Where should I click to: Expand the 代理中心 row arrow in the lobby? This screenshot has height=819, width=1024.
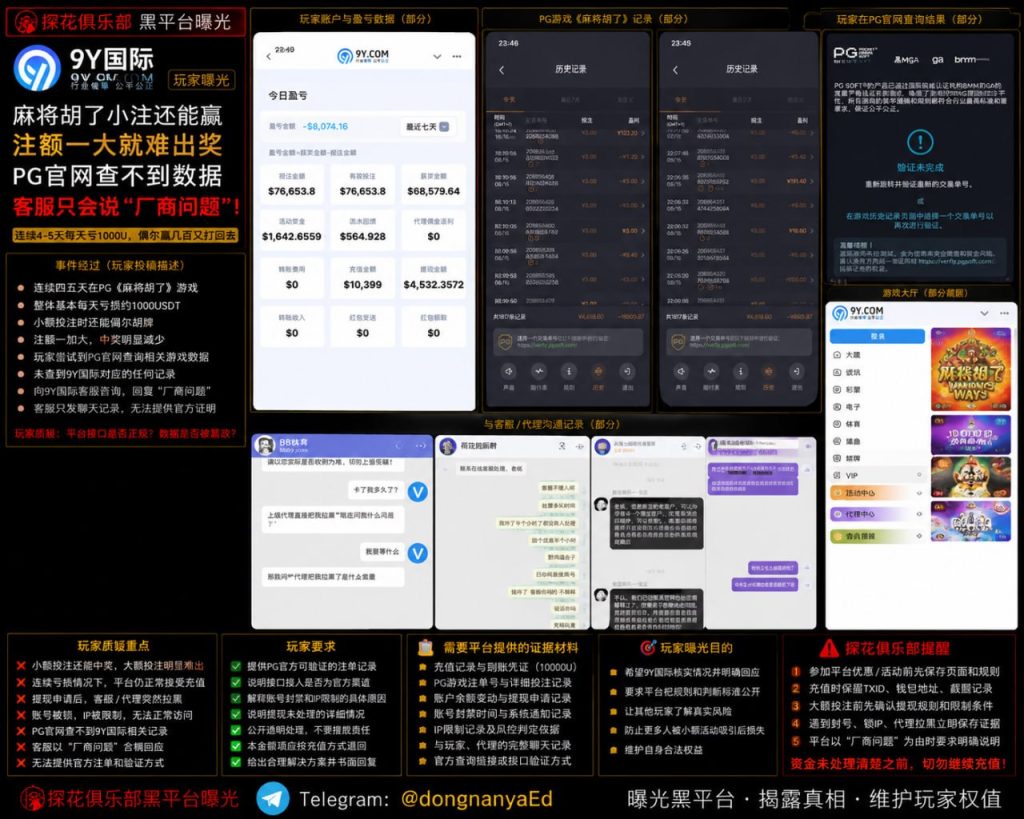pyautogui.click(x=918, y=515)
